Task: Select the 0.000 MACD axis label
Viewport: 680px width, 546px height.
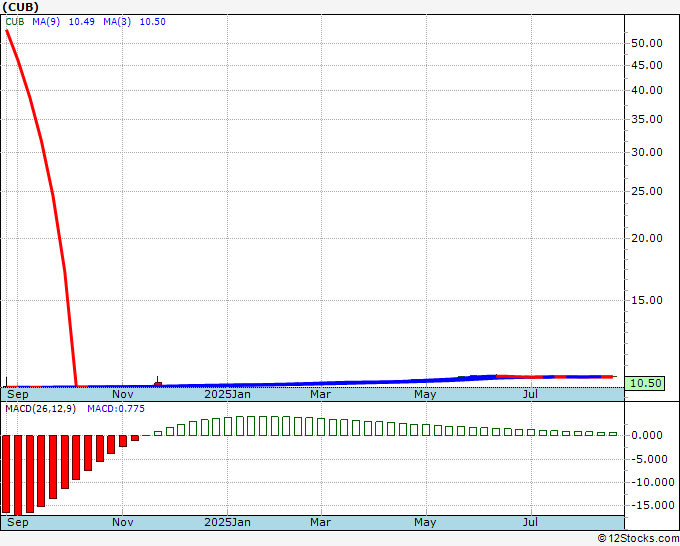Action: [647, 435]
